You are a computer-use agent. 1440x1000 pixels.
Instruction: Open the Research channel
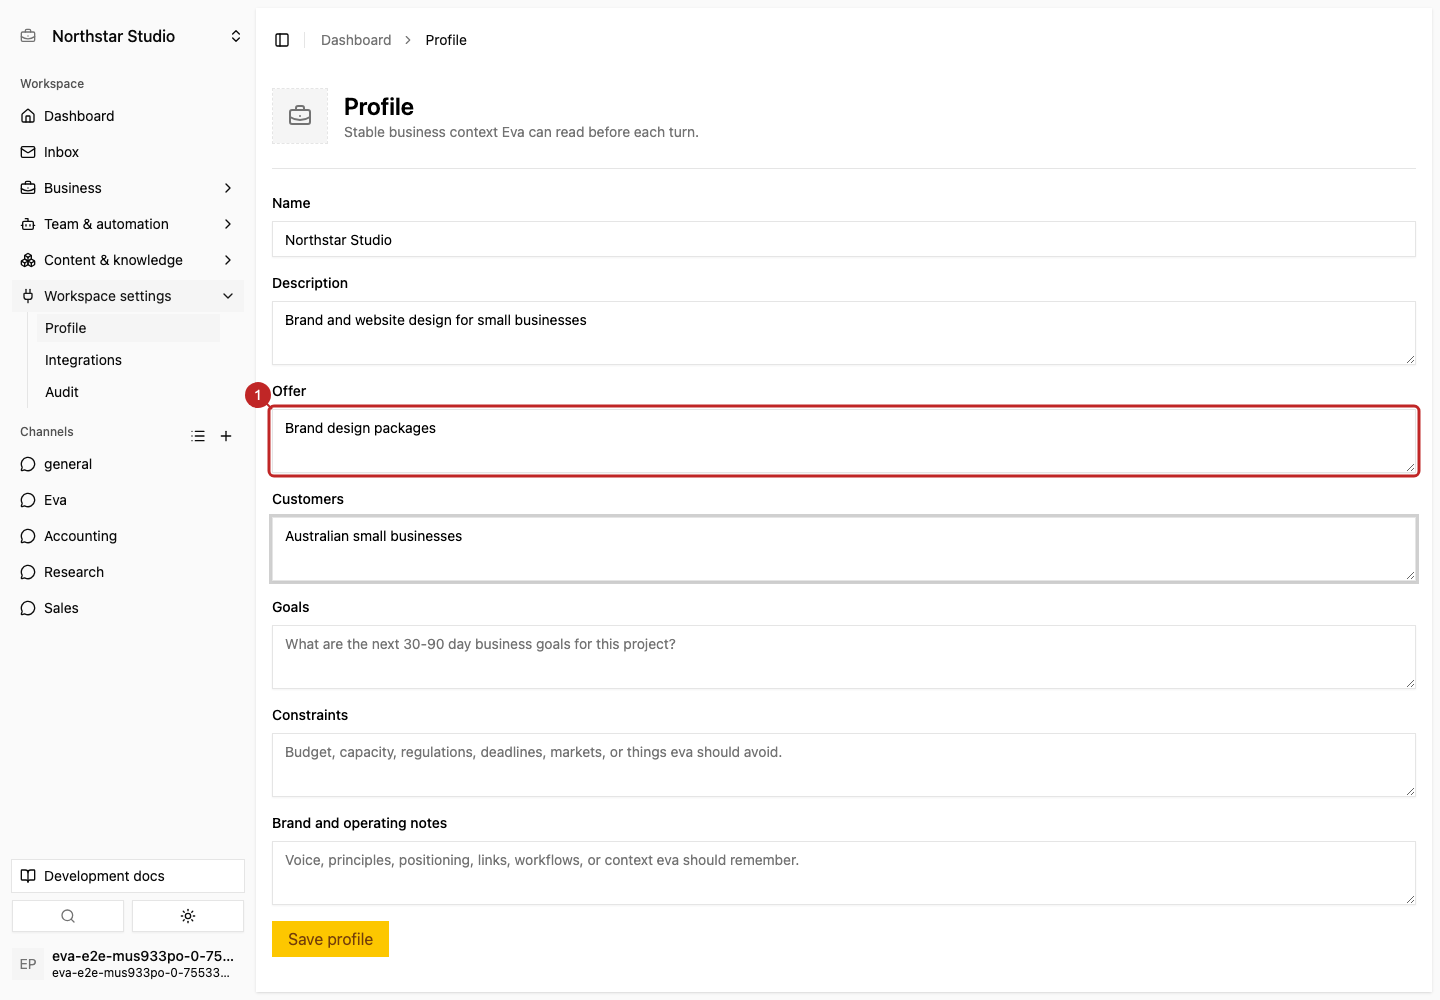pos(128,572)
